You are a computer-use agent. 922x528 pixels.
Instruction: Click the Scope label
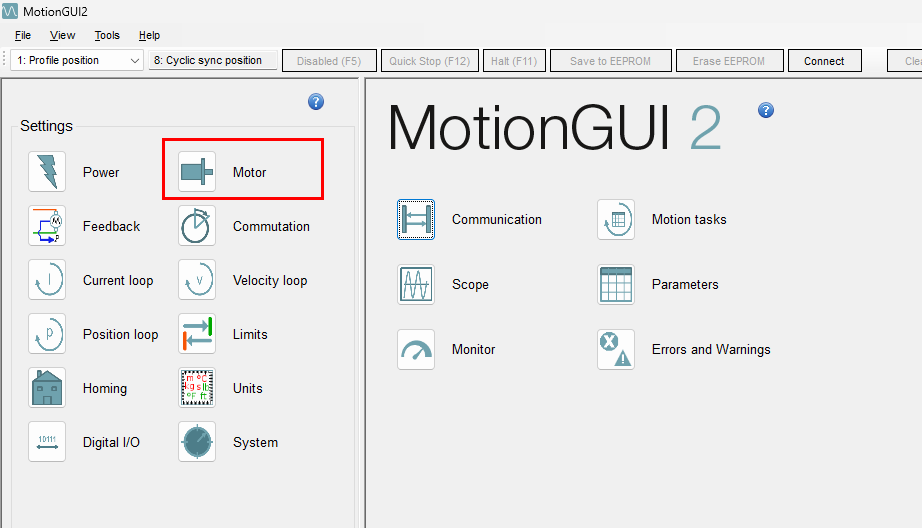point(470,285)
